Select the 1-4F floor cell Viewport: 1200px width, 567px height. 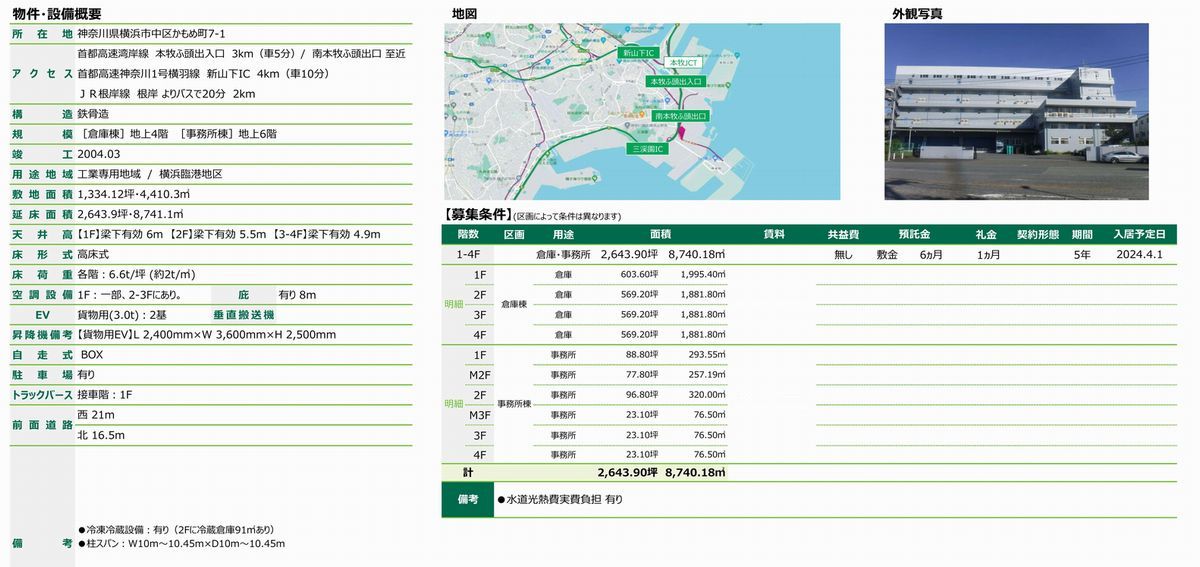click(468, 255)
